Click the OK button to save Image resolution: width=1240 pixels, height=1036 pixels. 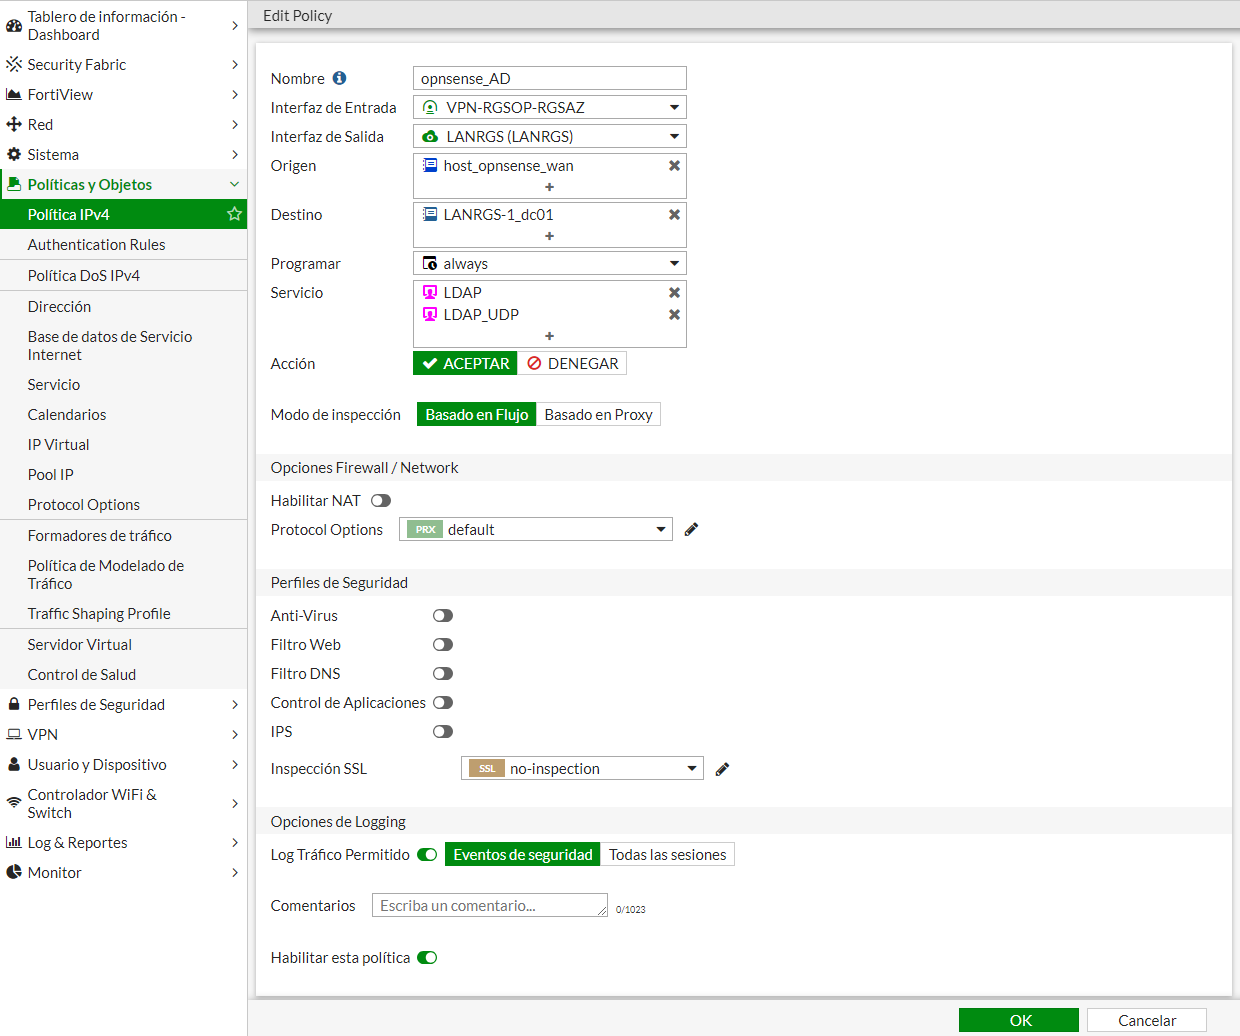click(x=1019, y=1020)
